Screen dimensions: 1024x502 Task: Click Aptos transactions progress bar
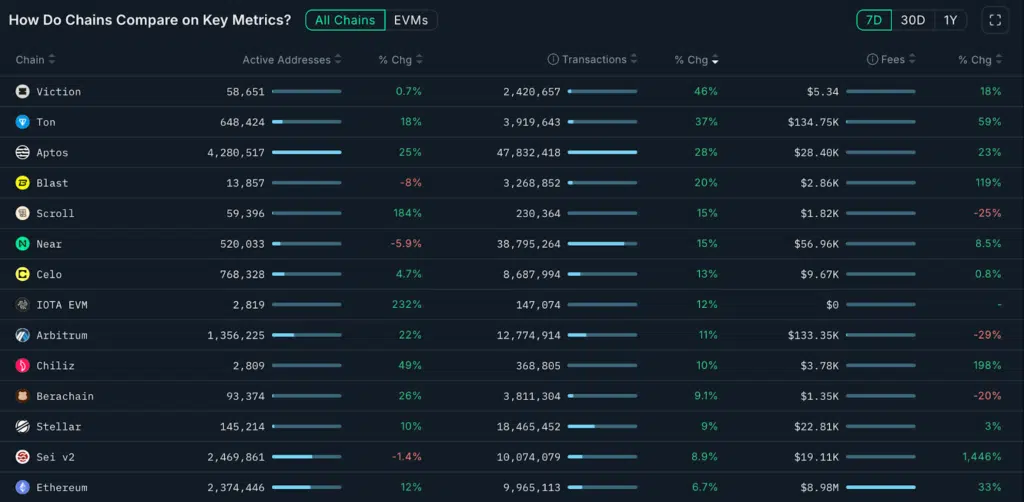coord(602,153)
